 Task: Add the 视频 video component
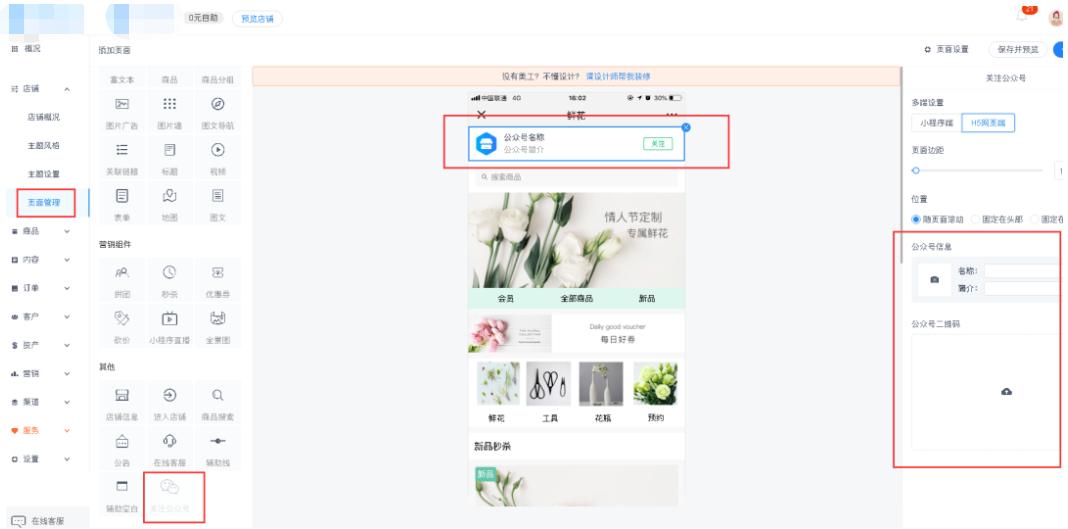(x=217, y=159)
